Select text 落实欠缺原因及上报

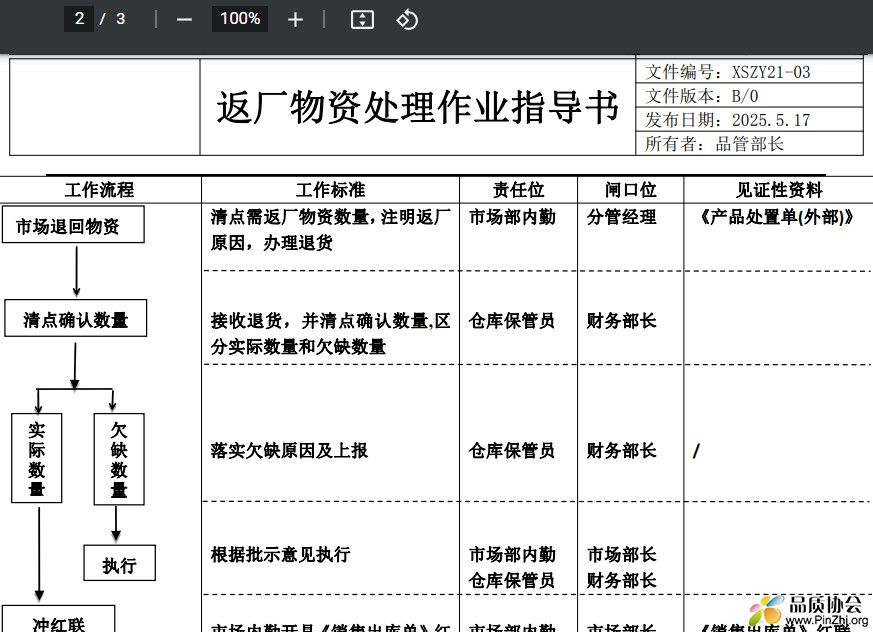(x=289, y=450)
